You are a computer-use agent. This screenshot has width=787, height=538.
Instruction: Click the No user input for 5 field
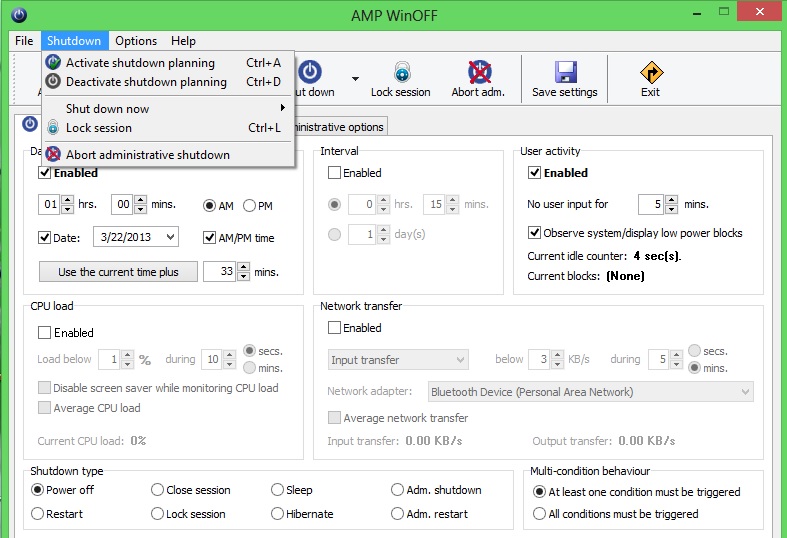pos(651,204)
